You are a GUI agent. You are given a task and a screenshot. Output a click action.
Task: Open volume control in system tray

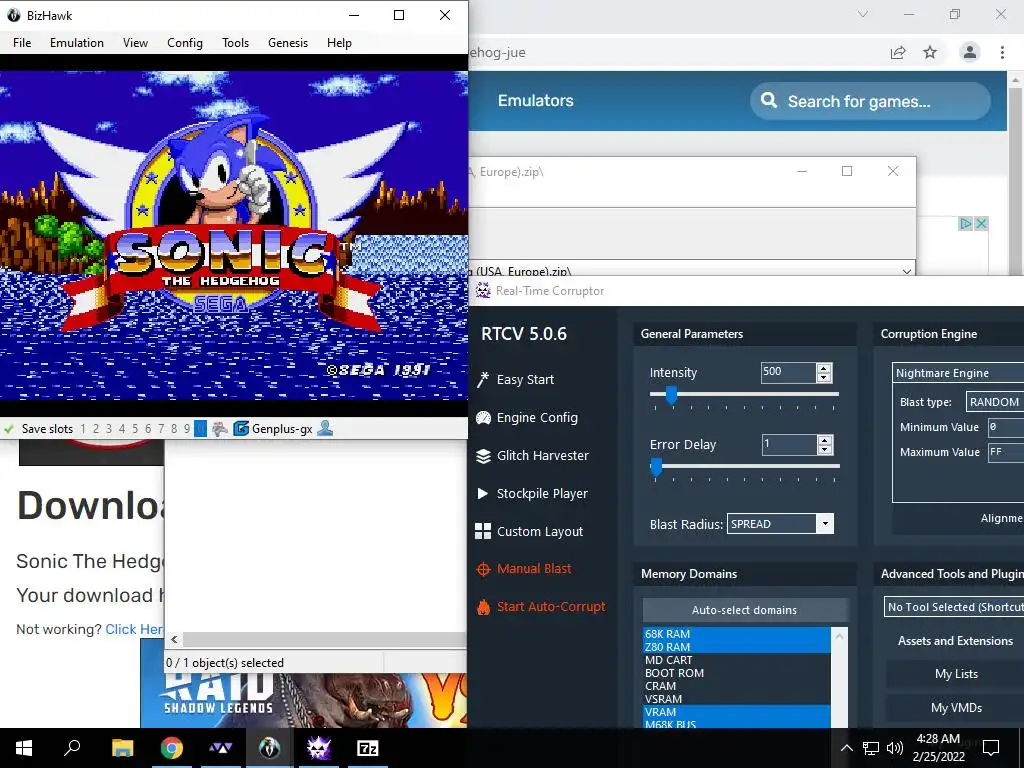[x=895, y=748]
